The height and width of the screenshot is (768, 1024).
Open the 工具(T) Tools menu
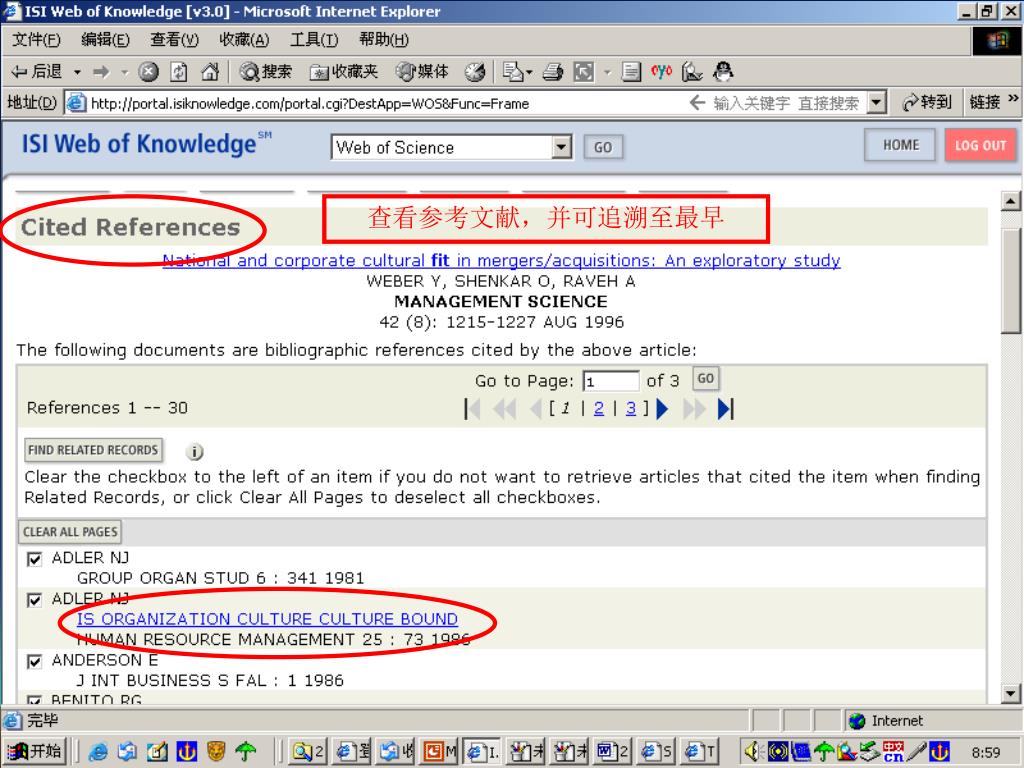pos(314,40)
